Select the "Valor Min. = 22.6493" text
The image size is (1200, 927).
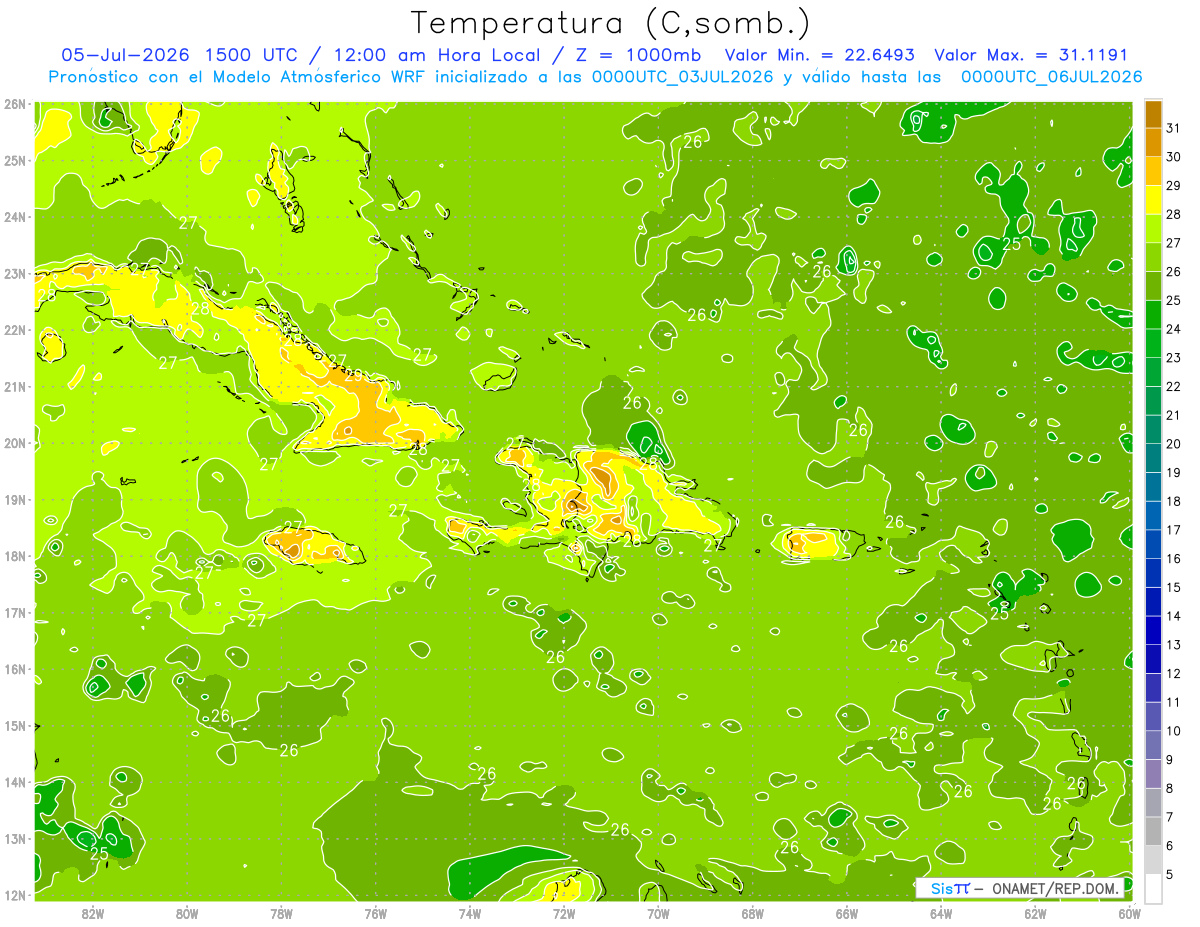click(819, 55)
